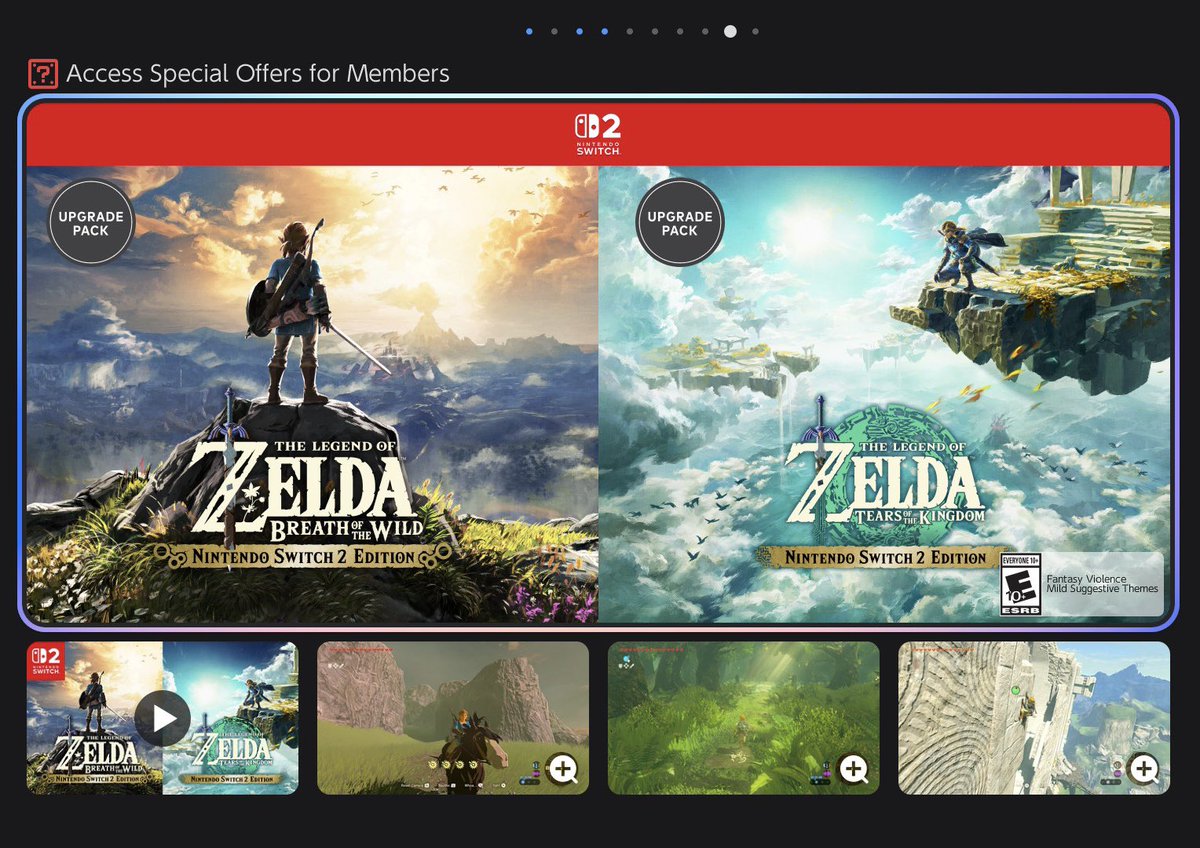The height and width of the screenshot is (848, 1200).
Task: Open the Tears of the Kingdom cover art
Action: click(x=884, y=395)
